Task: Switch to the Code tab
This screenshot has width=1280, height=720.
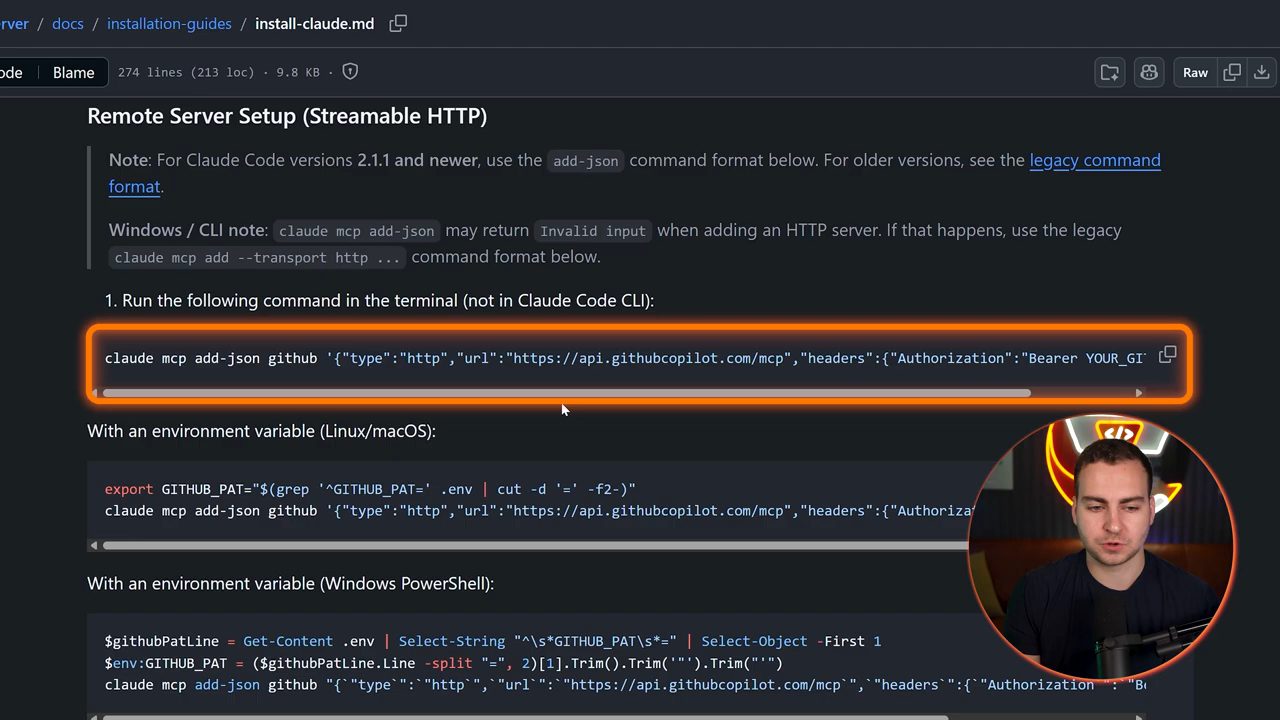Action: [11, 72]
